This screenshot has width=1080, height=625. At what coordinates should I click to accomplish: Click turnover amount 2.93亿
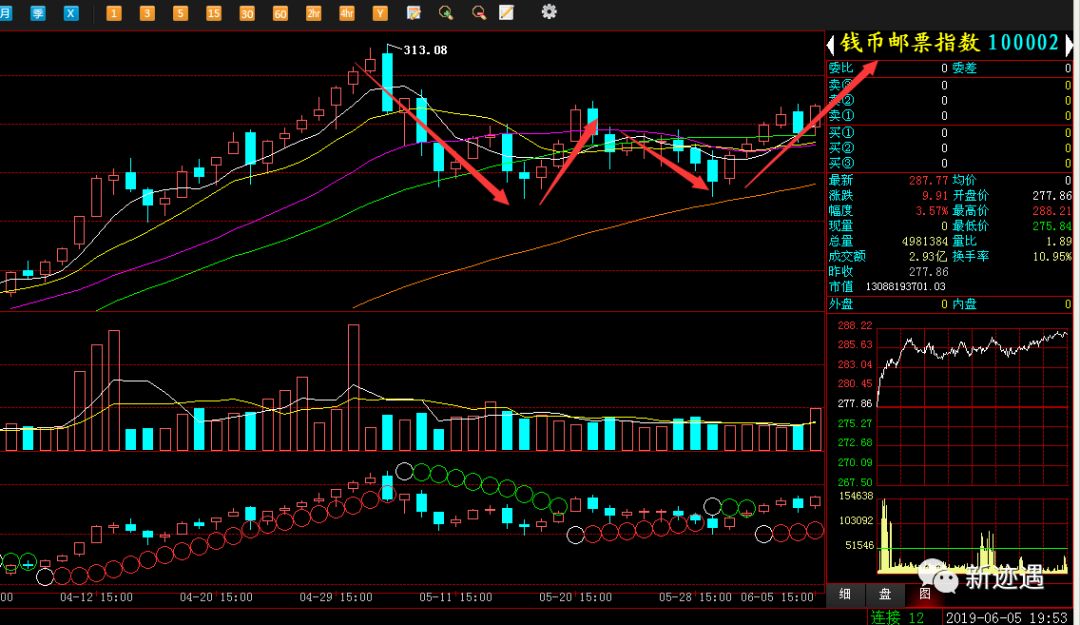(928, 256)
